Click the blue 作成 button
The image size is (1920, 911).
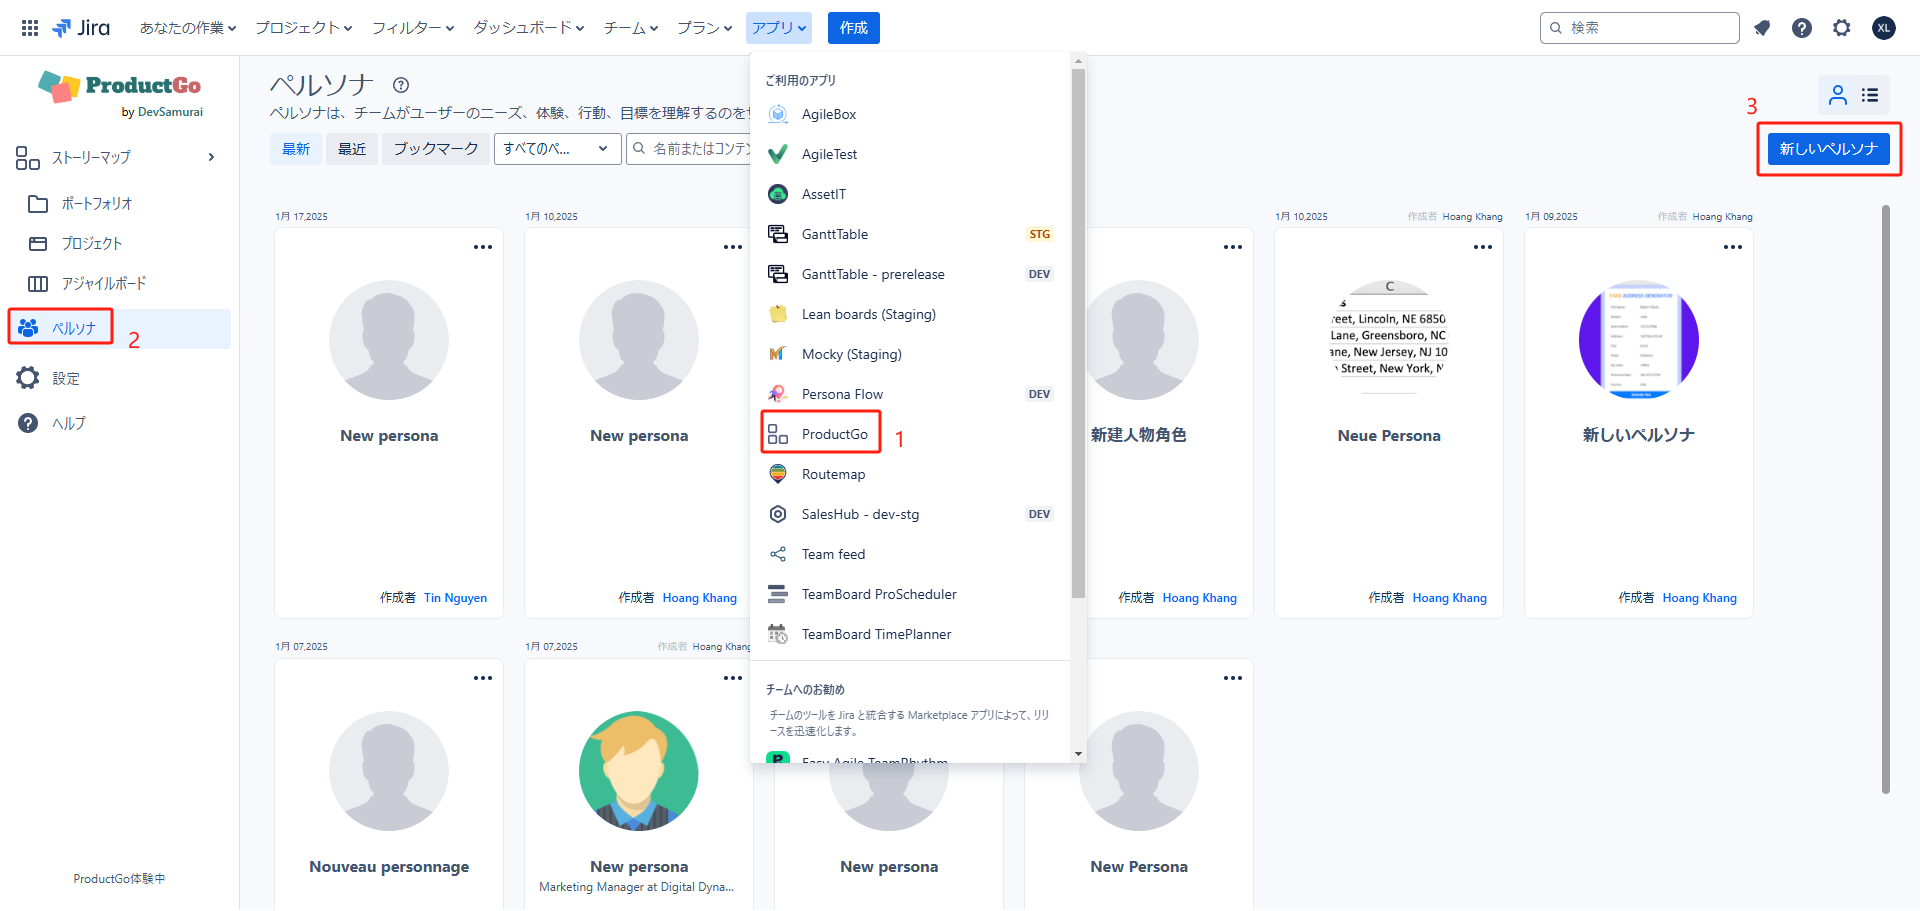coord(853,28)
